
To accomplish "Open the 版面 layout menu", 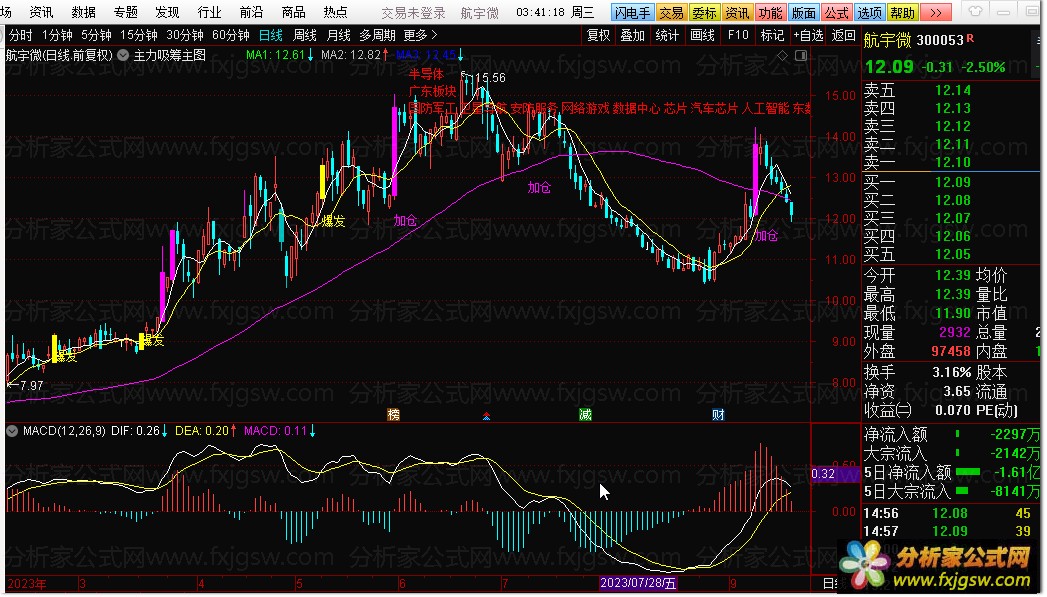I will coord(803,13).
